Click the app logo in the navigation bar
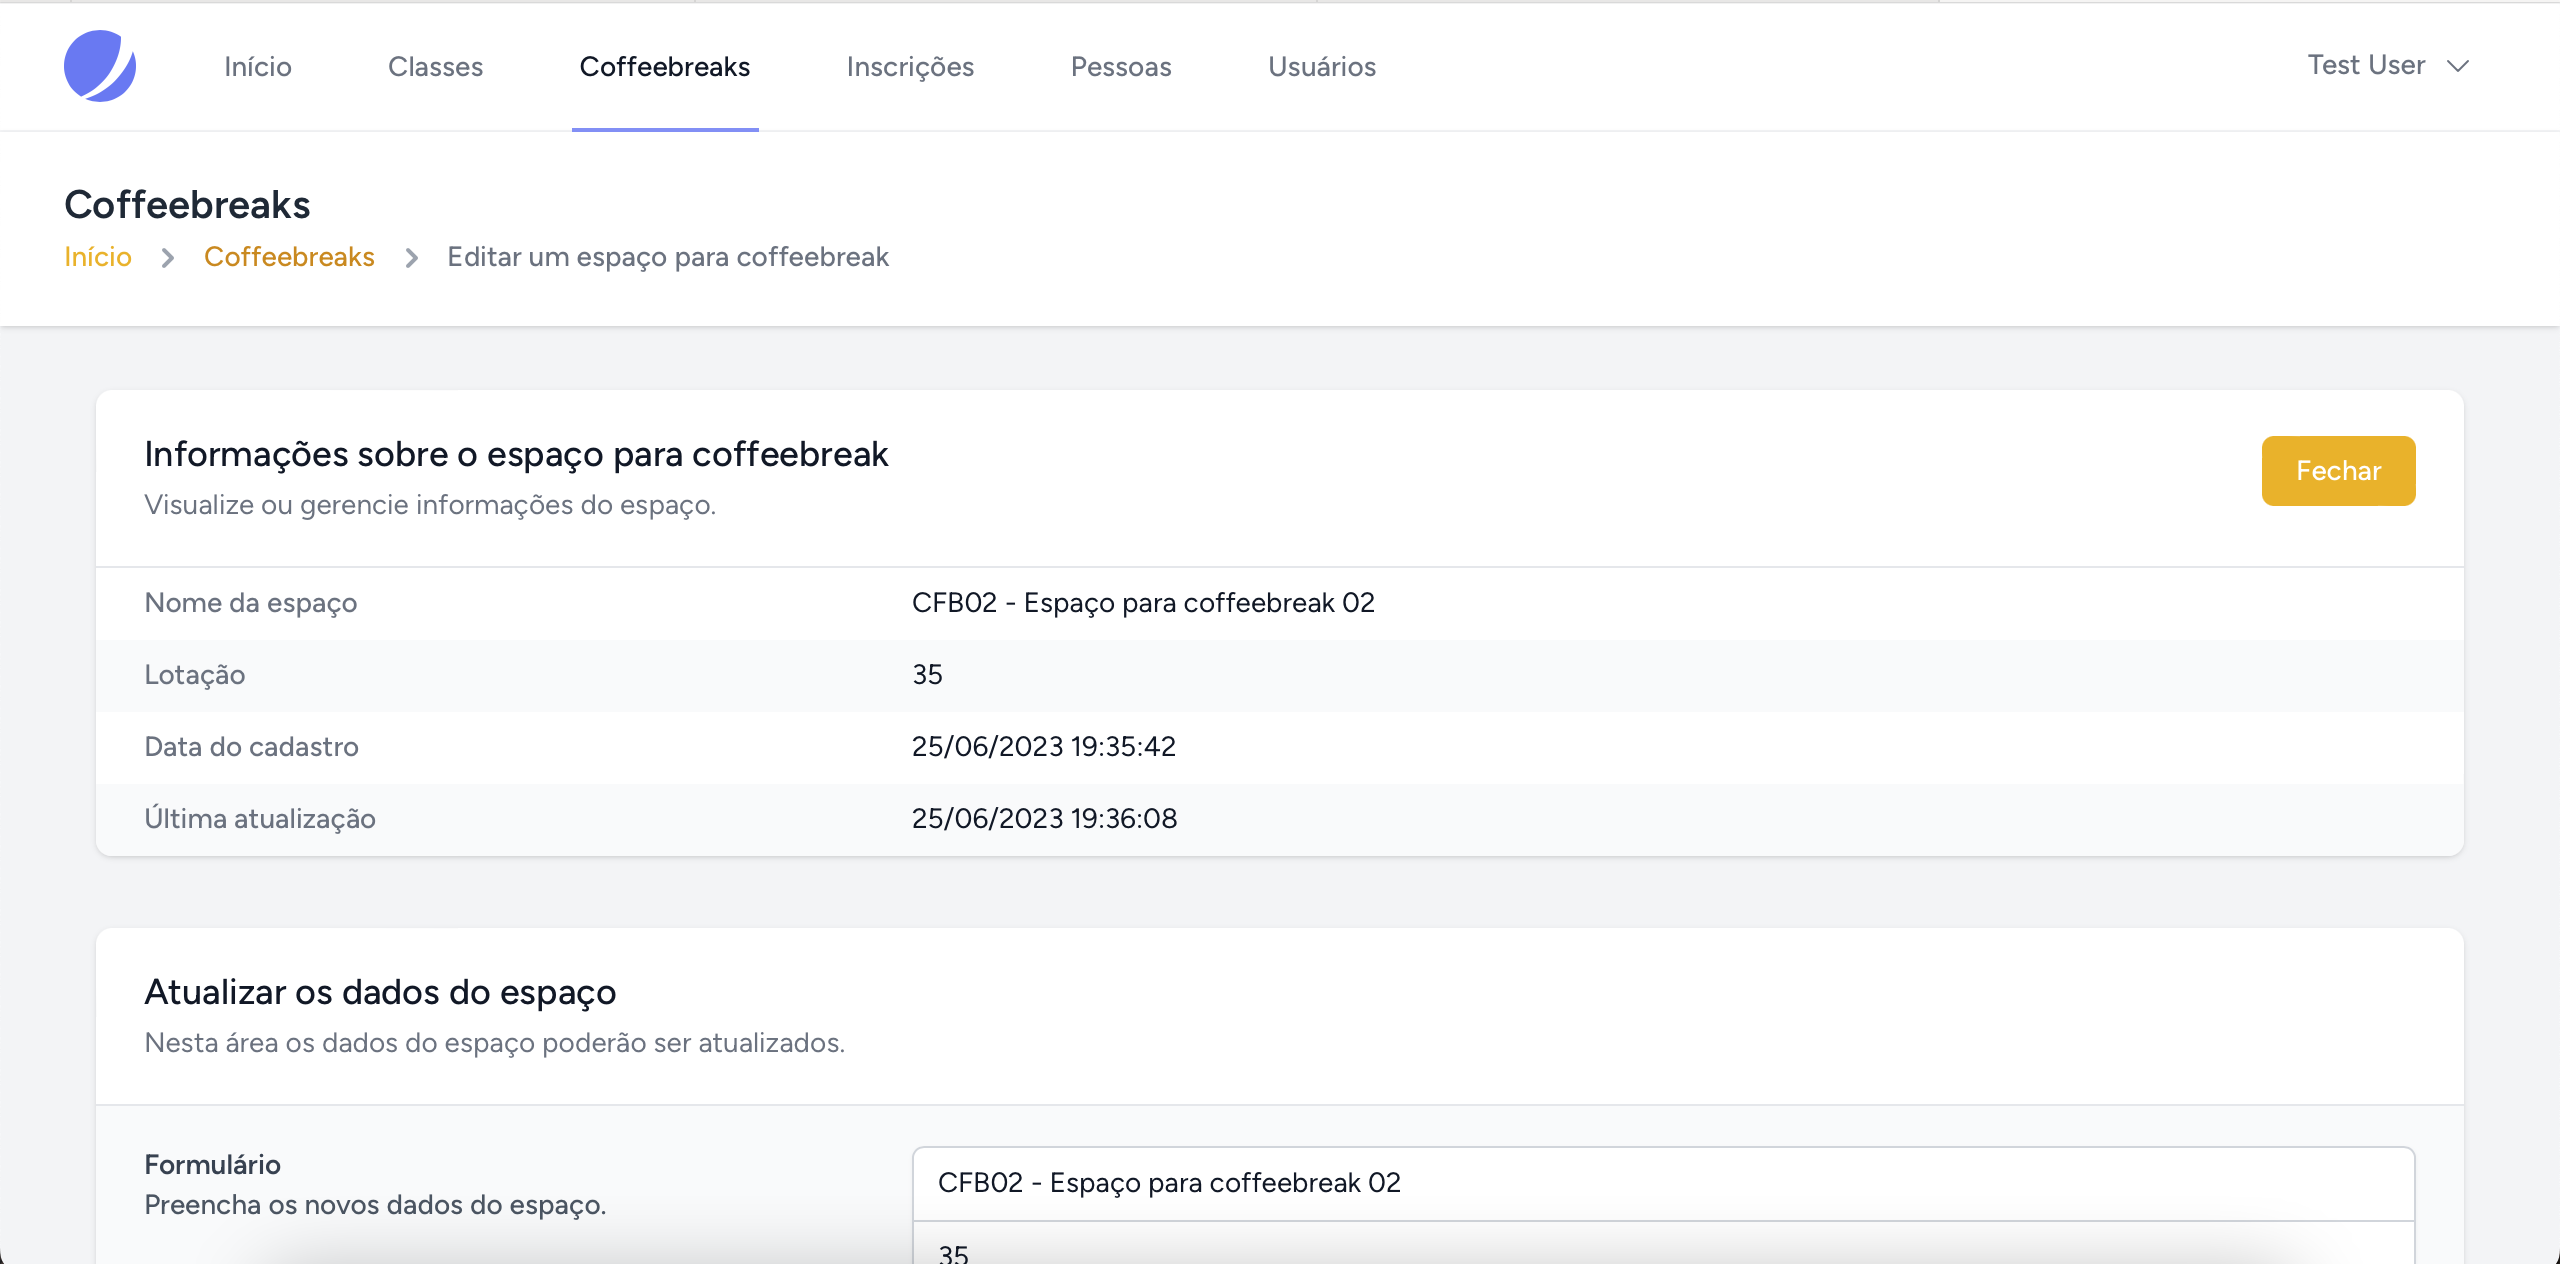This screenshot has width=2560, height=1264. click(x=102, y=66)
